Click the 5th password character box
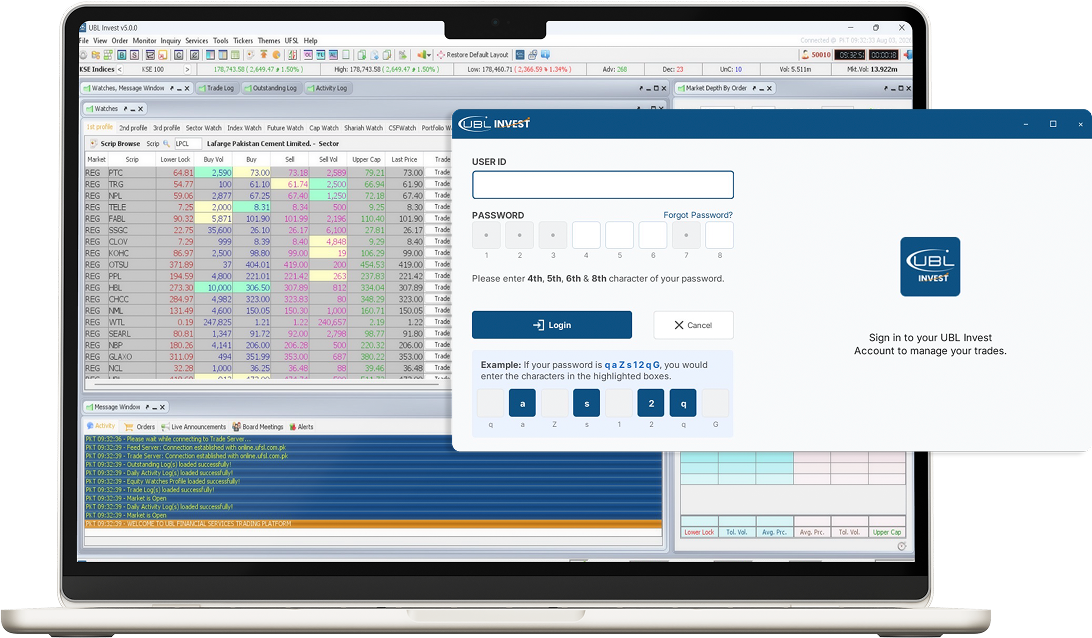 [620, 235]
